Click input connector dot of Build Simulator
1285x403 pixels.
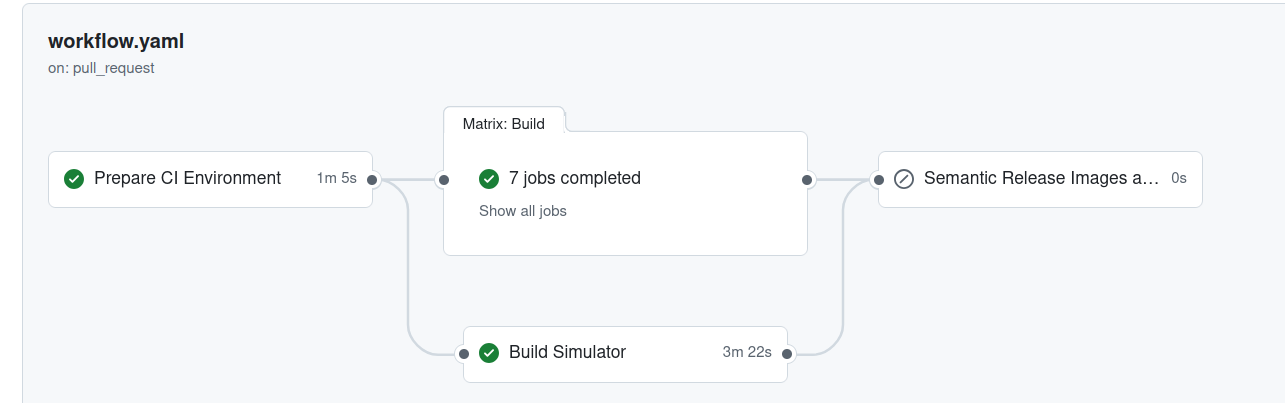point(463,354)
